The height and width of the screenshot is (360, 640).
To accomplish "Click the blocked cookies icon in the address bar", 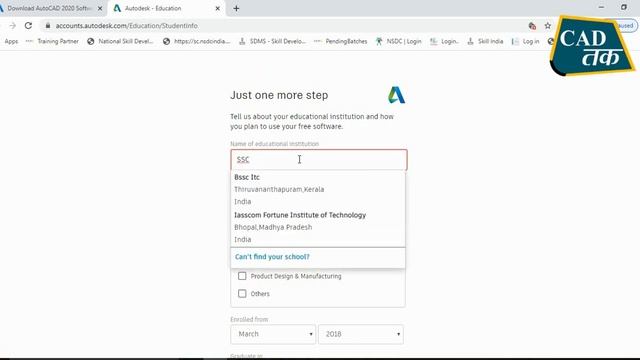I will click(532, 26).
